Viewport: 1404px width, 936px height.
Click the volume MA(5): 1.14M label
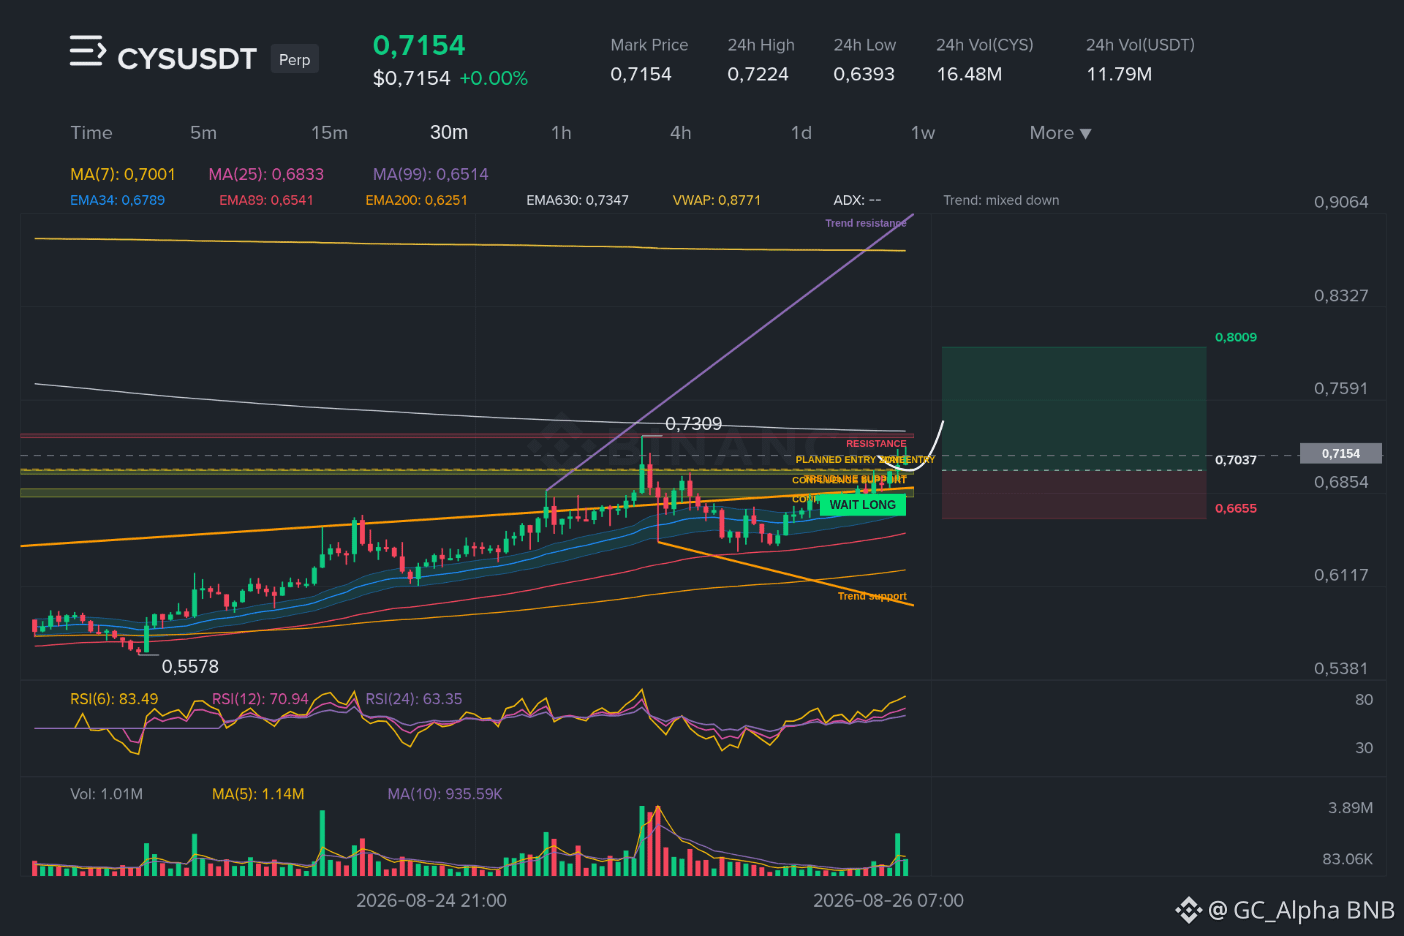(258, 794)
